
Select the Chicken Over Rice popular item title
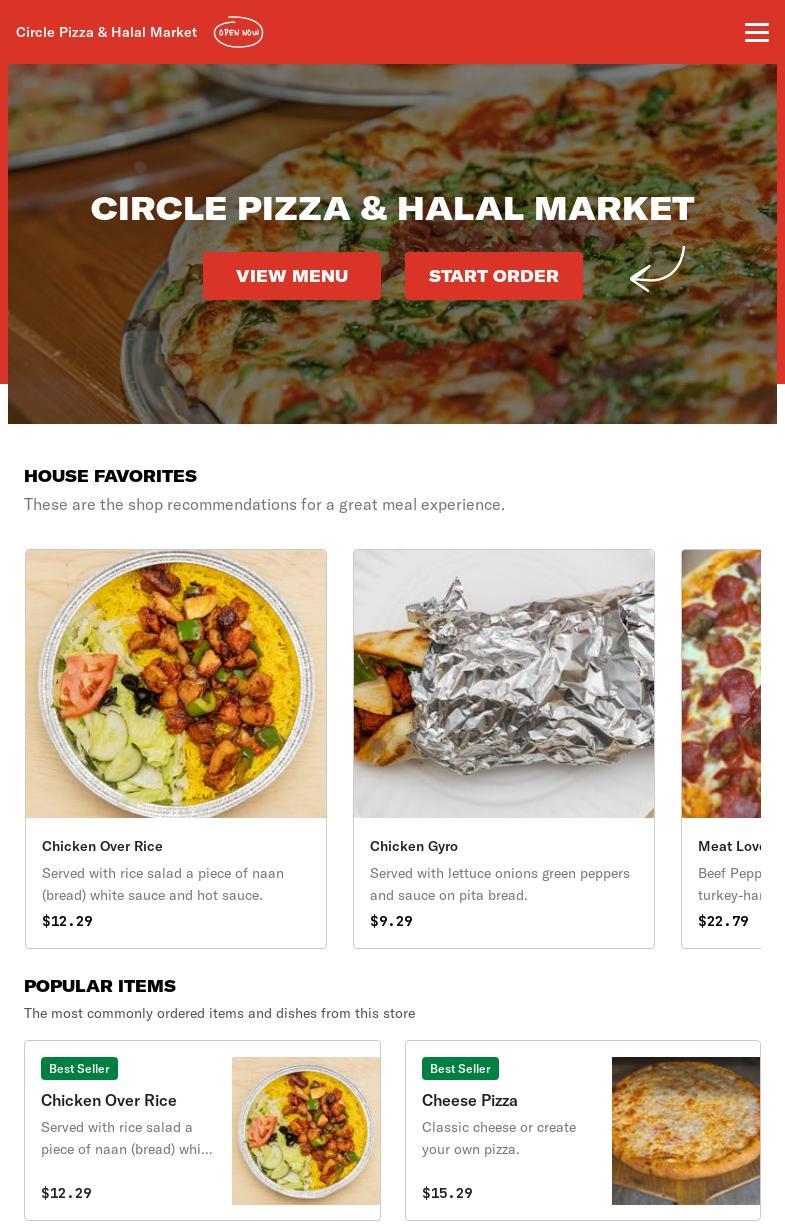[109, 1100]
